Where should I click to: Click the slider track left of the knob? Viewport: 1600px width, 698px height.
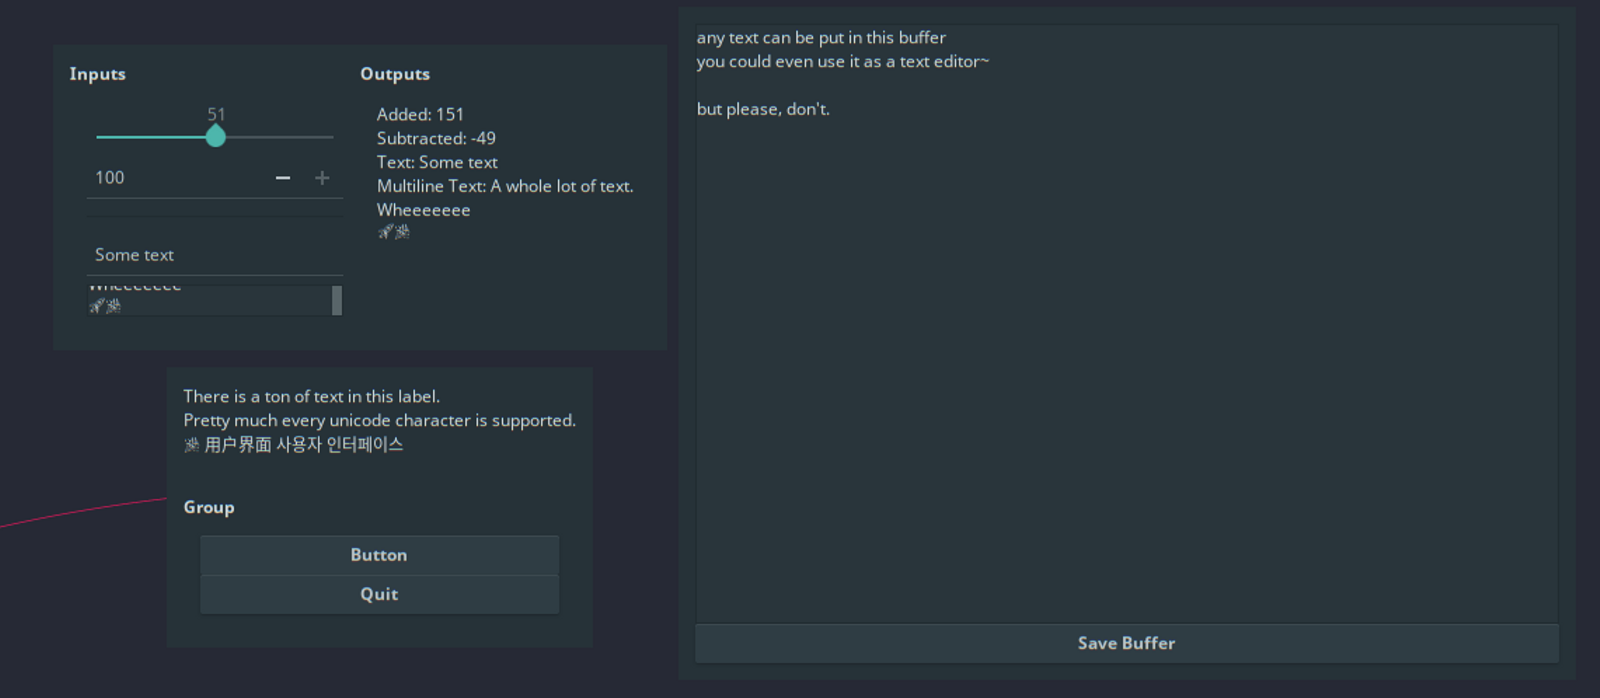[x=150, y=136]
